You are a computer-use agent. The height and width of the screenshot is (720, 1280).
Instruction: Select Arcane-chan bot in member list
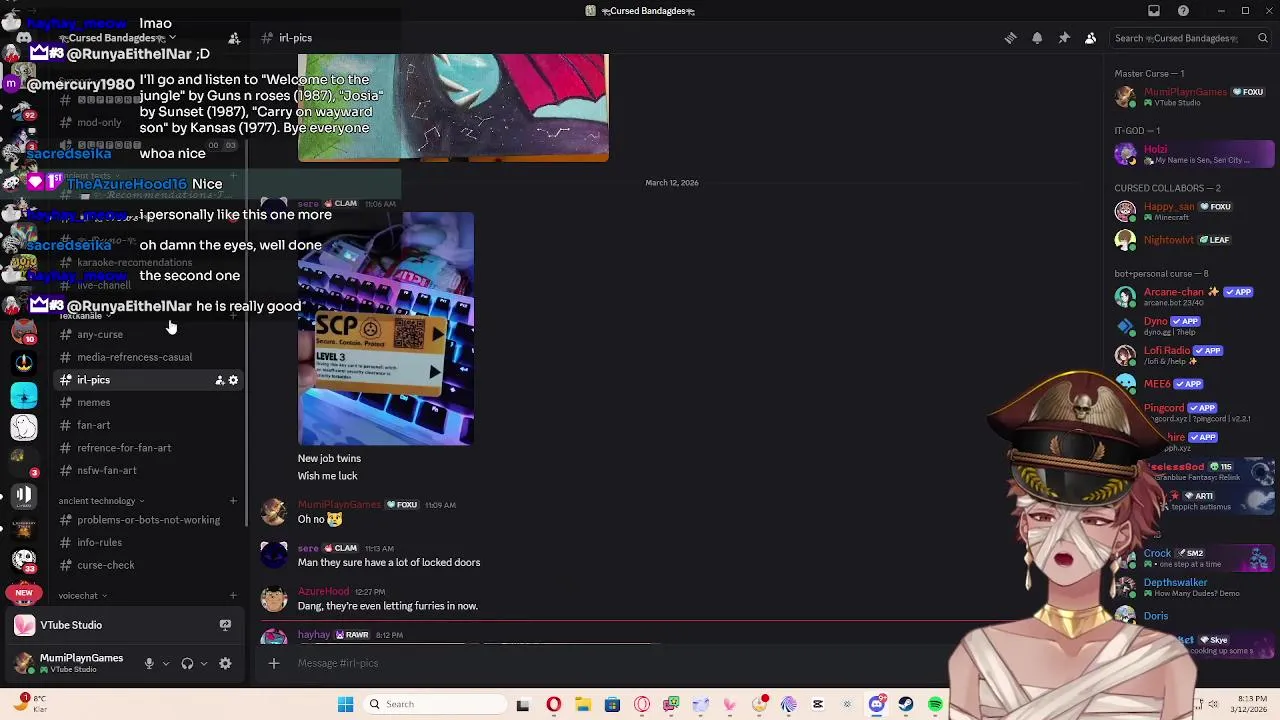tap(1192, 297)
